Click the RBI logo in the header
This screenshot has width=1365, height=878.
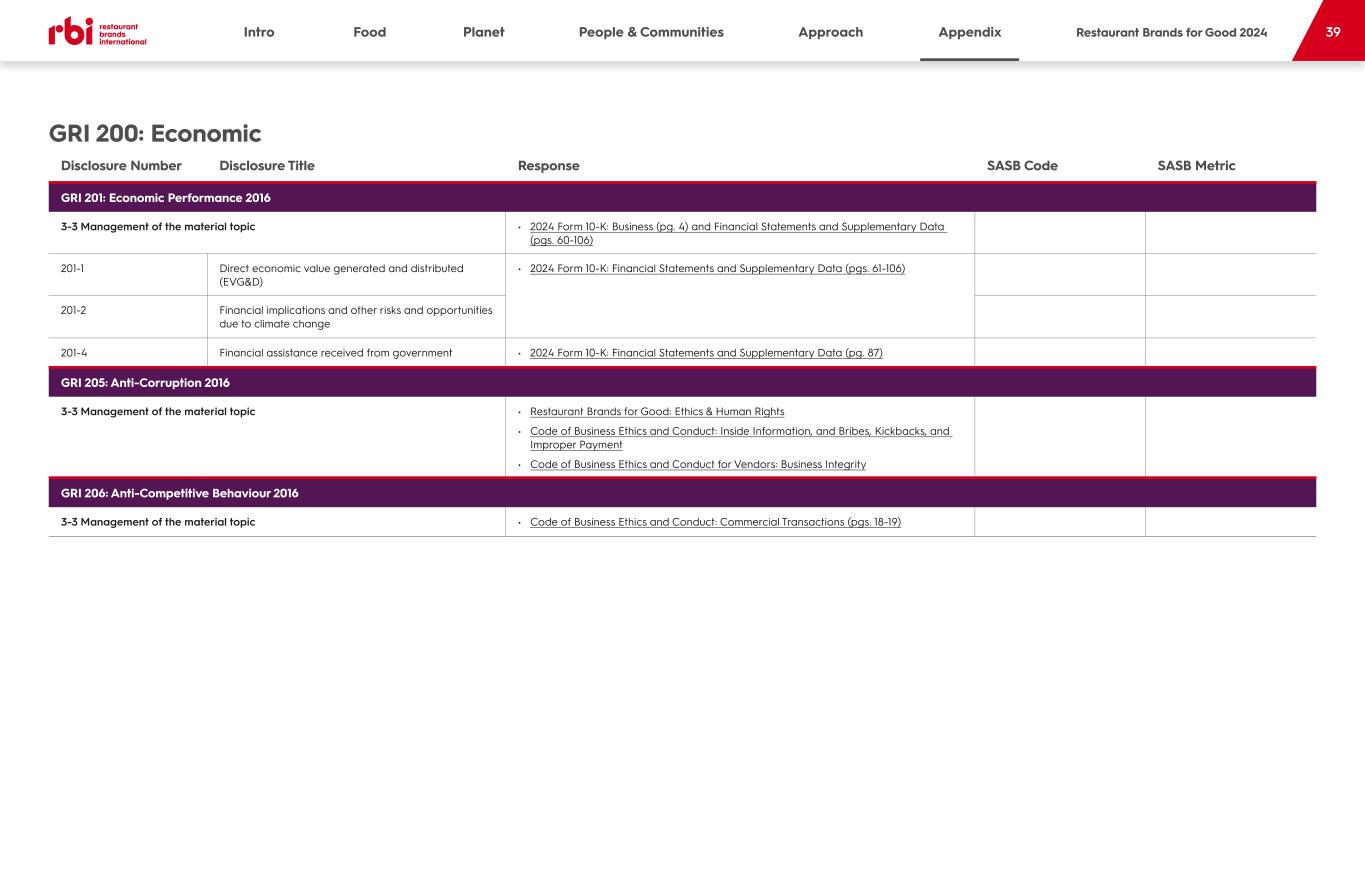[x=97, y=32]
